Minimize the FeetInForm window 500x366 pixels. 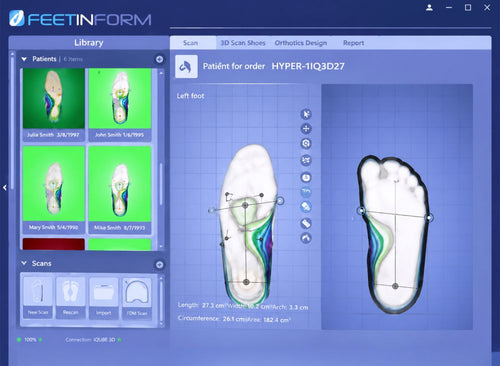449,7
